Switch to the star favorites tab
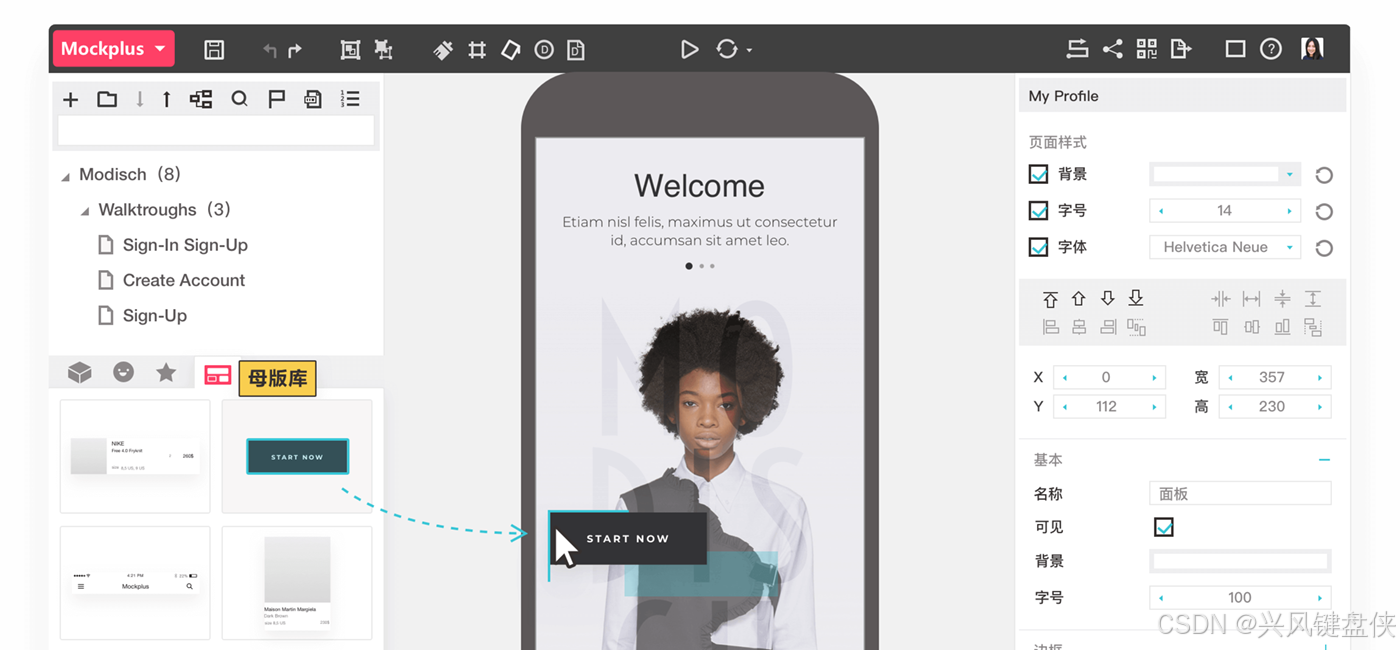 pos(166,372)
